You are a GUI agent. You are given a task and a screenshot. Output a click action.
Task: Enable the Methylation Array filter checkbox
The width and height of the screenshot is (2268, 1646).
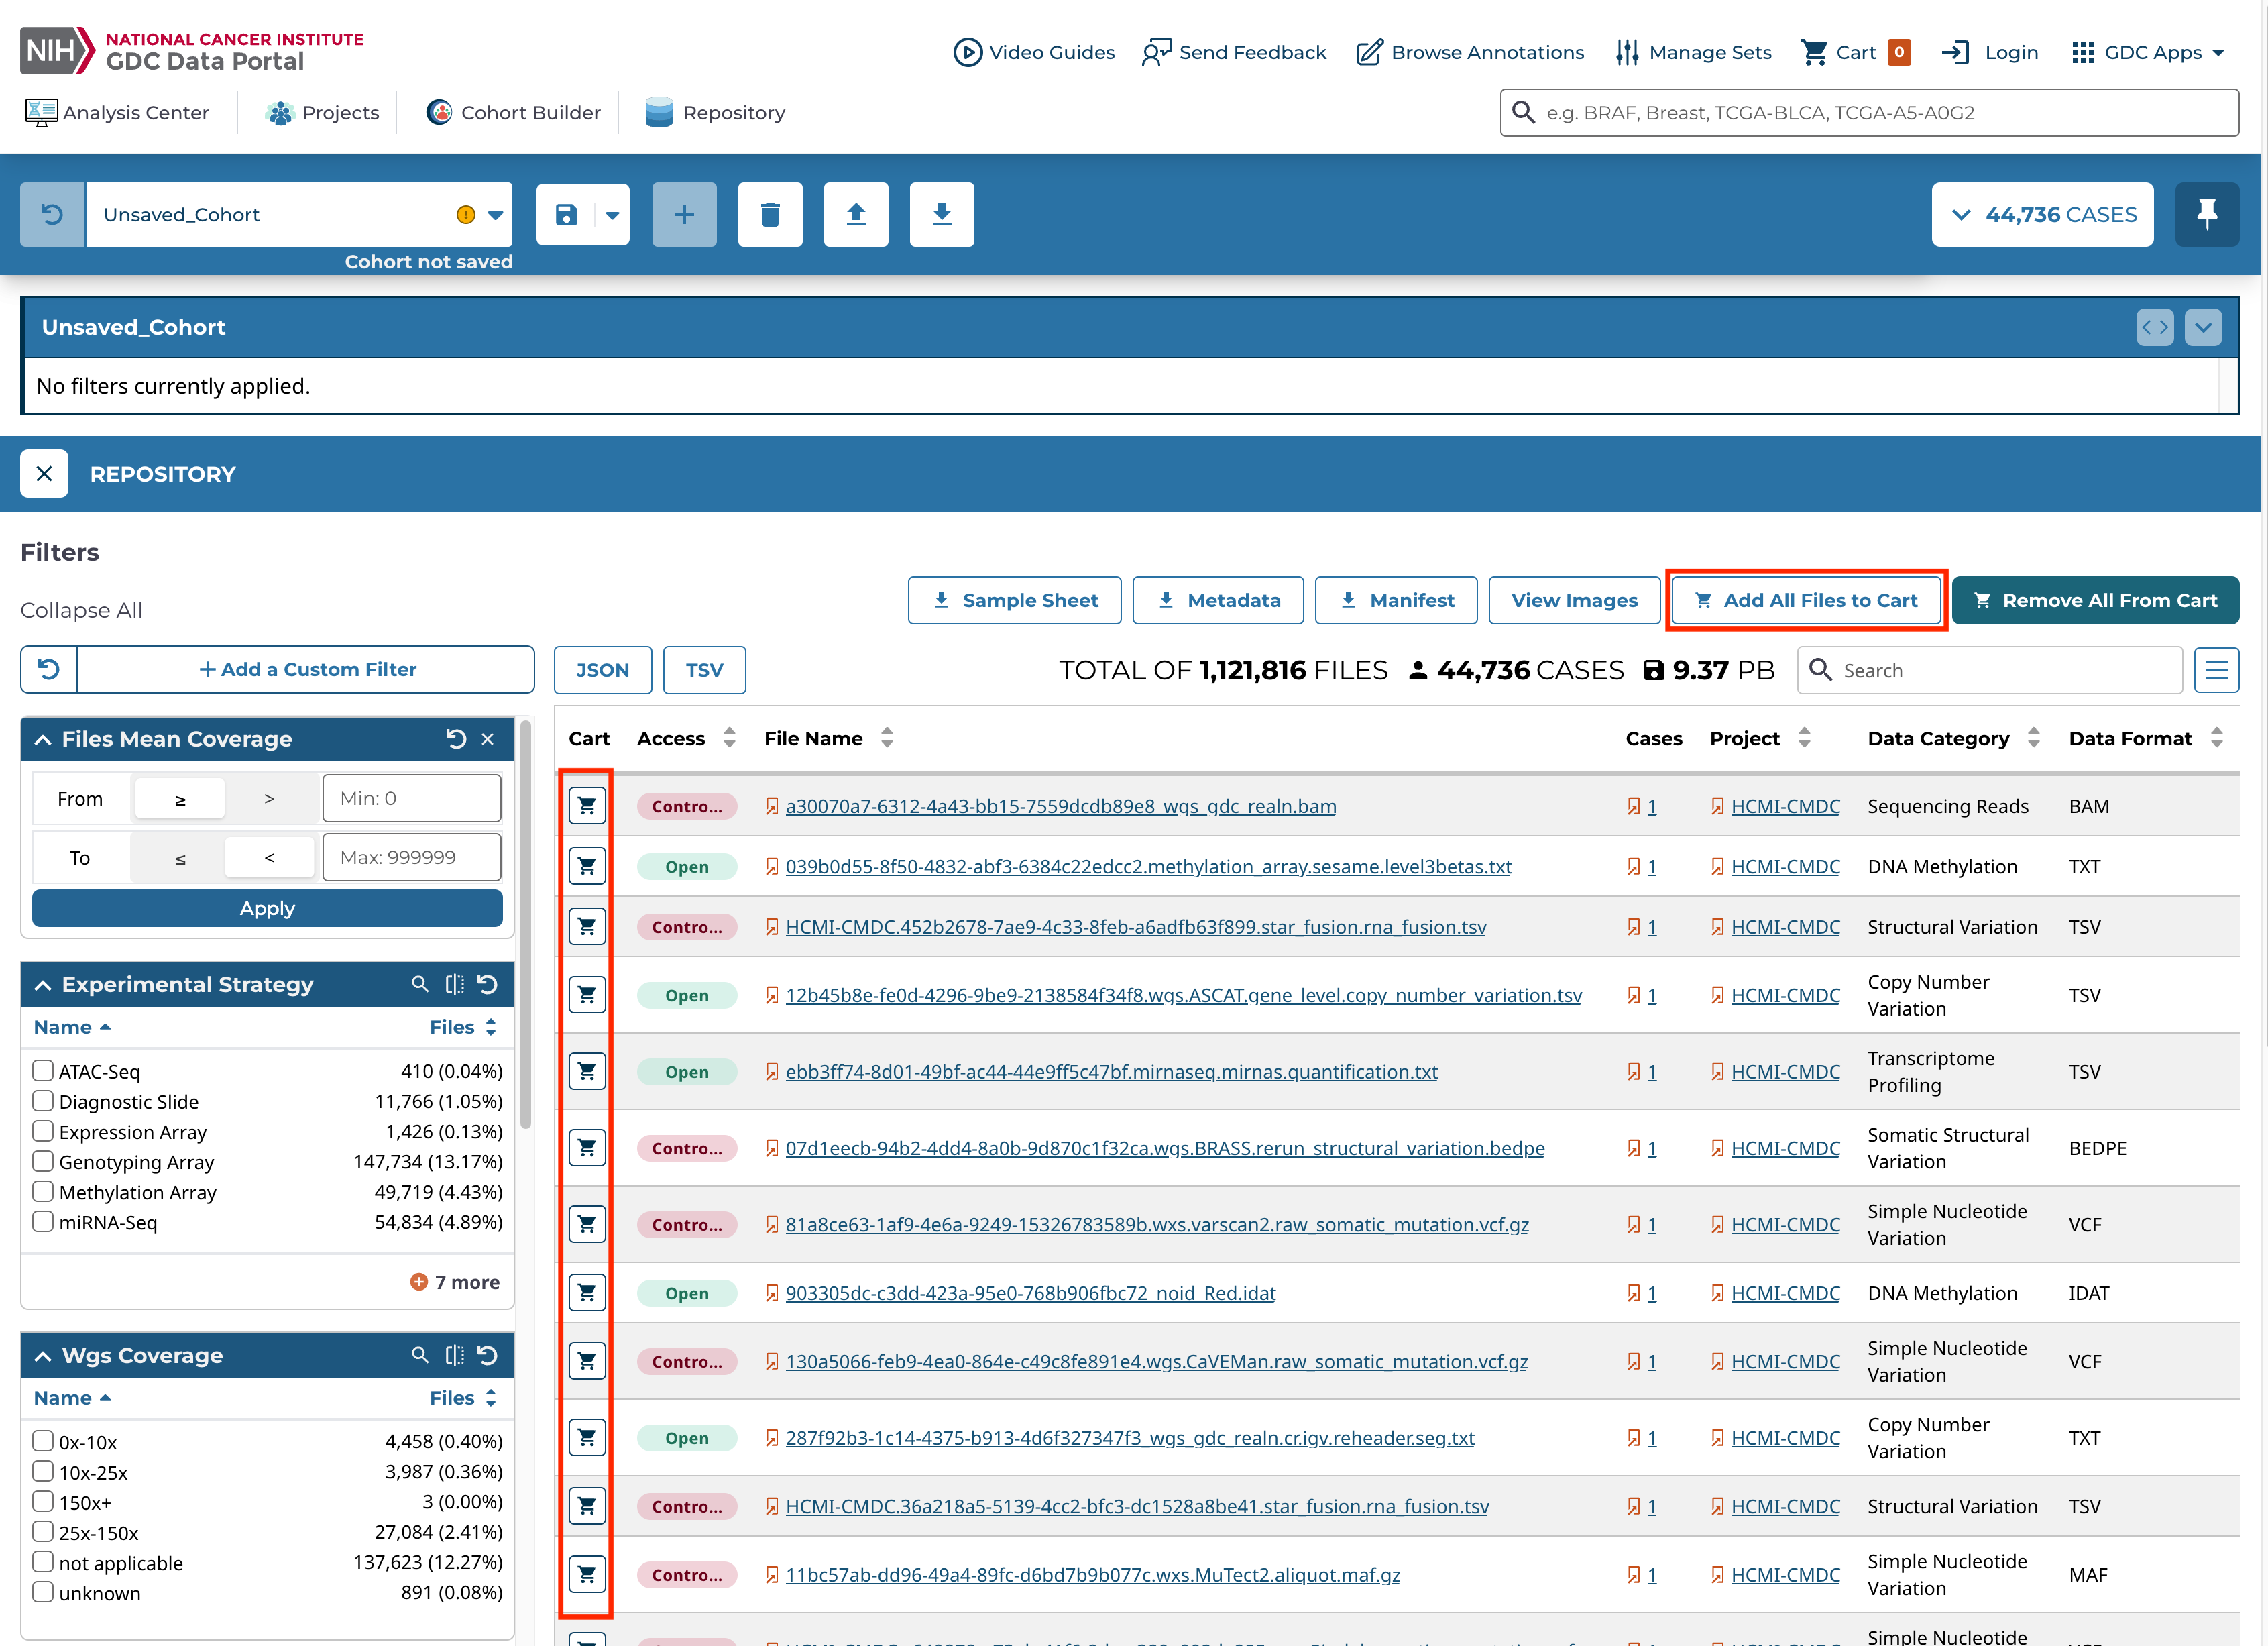43,1192
